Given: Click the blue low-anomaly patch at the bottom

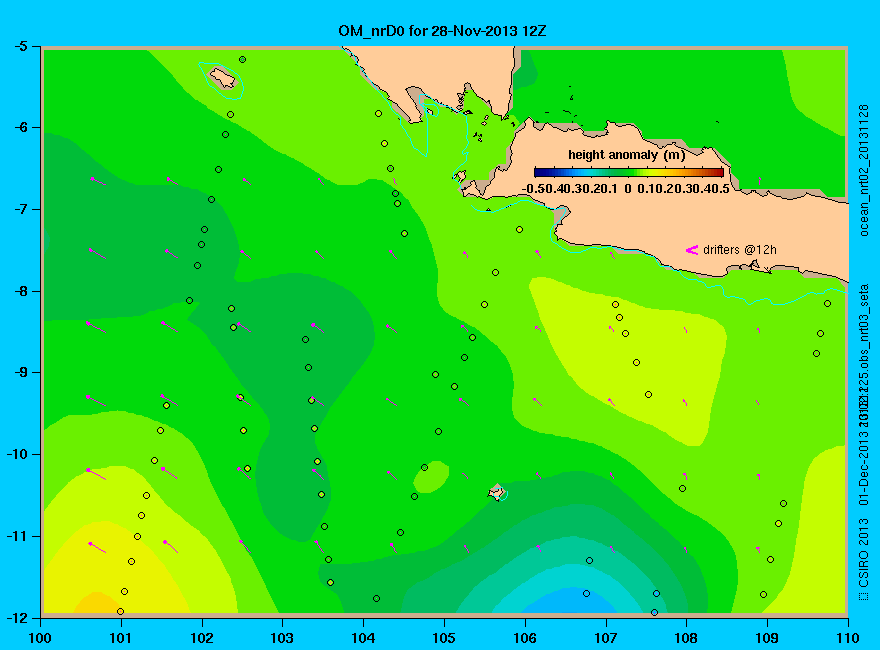Looking at the screenshot, I should (570, 601).
